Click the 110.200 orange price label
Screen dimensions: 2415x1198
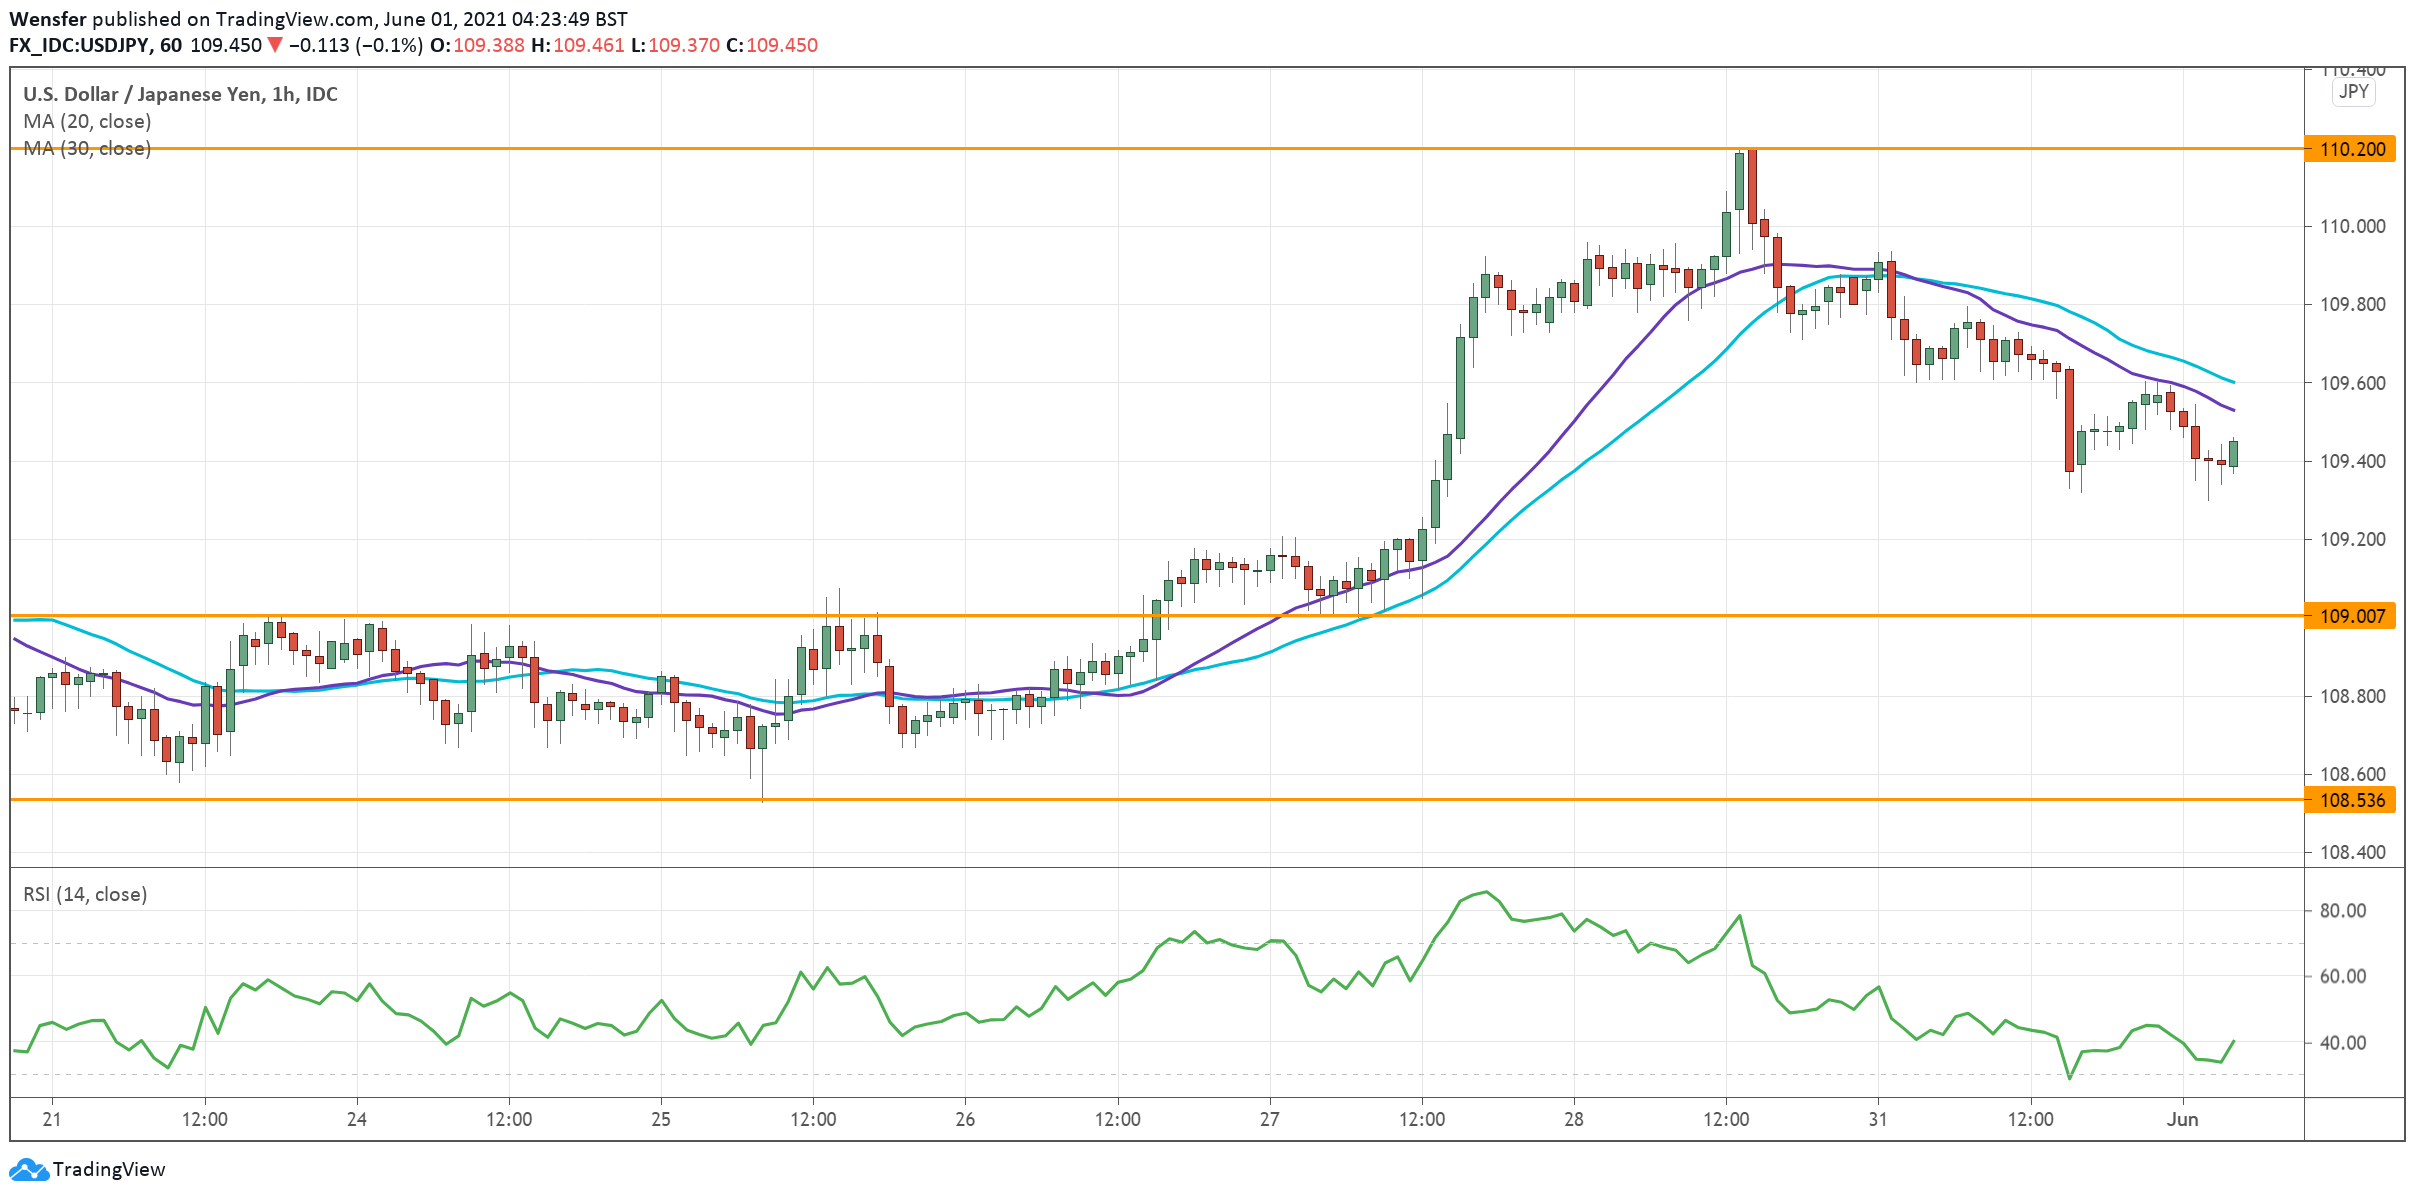[2351, 149]
